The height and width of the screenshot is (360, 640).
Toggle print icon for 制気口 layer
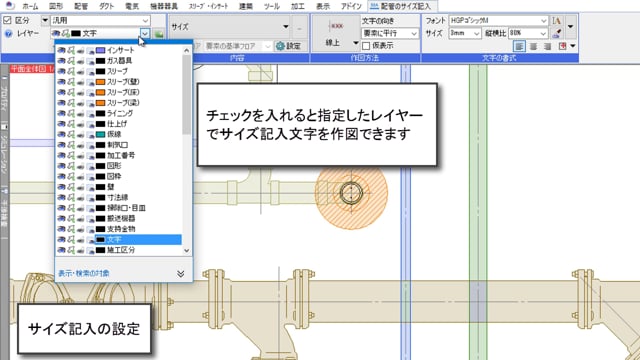pos(81,145)
